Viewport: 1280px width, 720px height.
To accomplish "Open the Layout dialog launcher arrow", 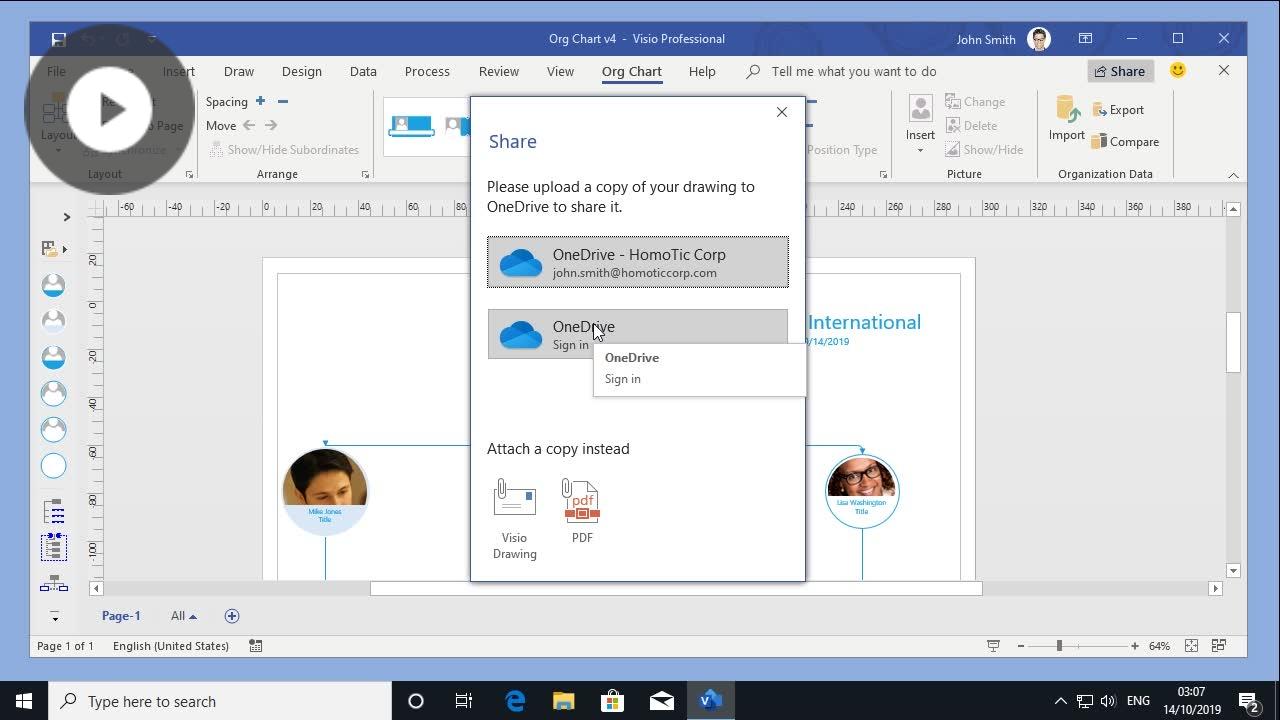I will pyautogui.click(x=189, y=174).
